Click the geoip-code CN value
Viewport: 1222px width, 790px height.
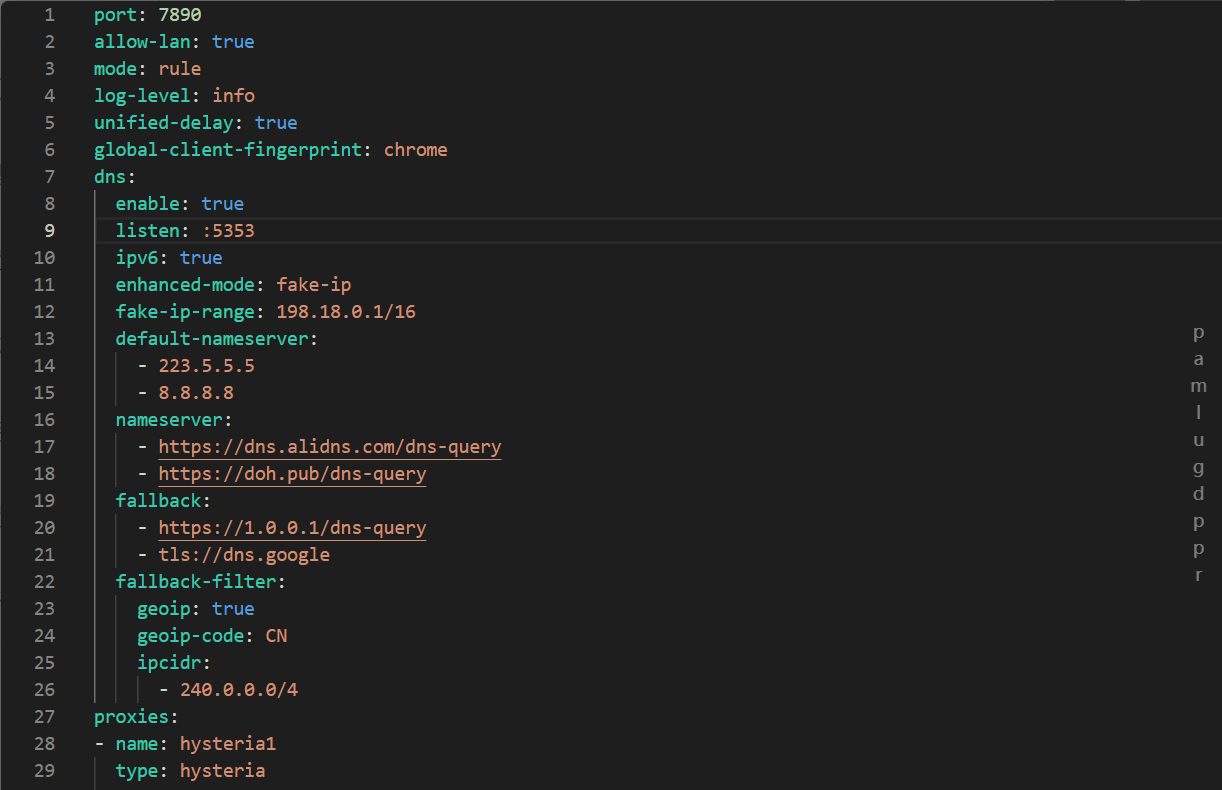pos(276,635)
